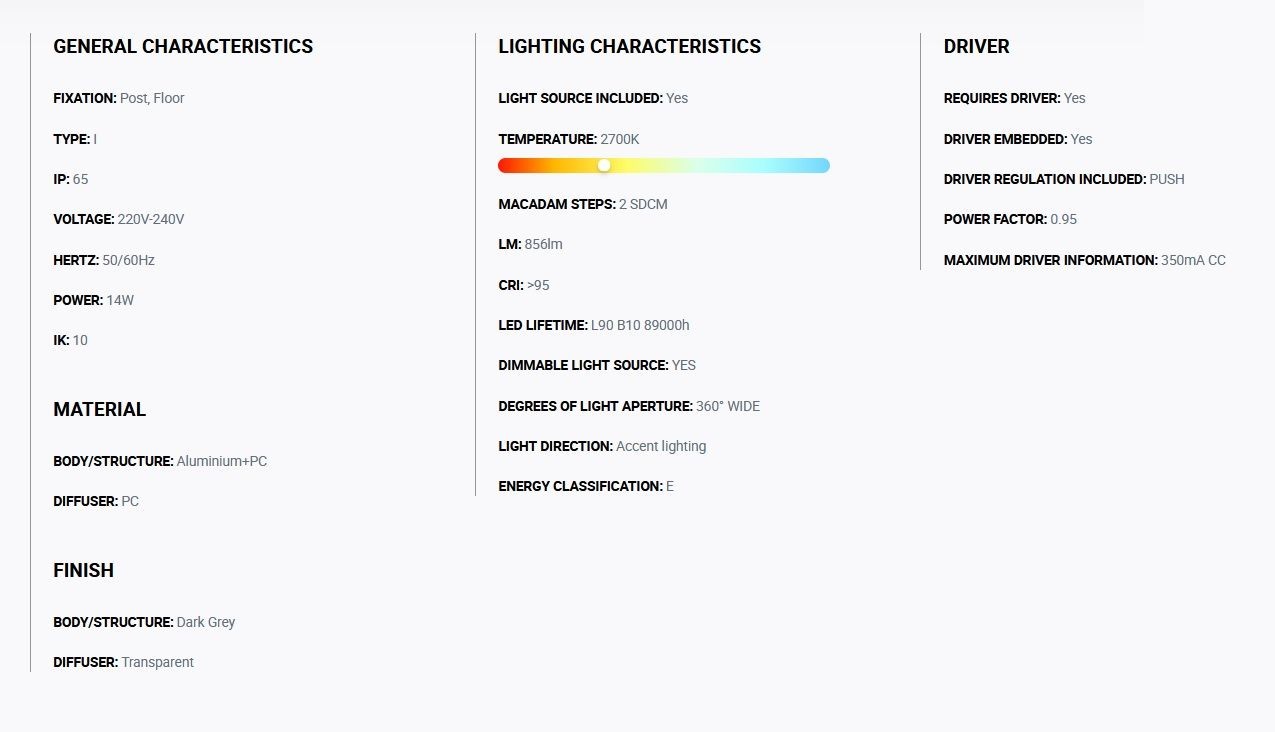Click the IK value '10'

pos(80,340)
